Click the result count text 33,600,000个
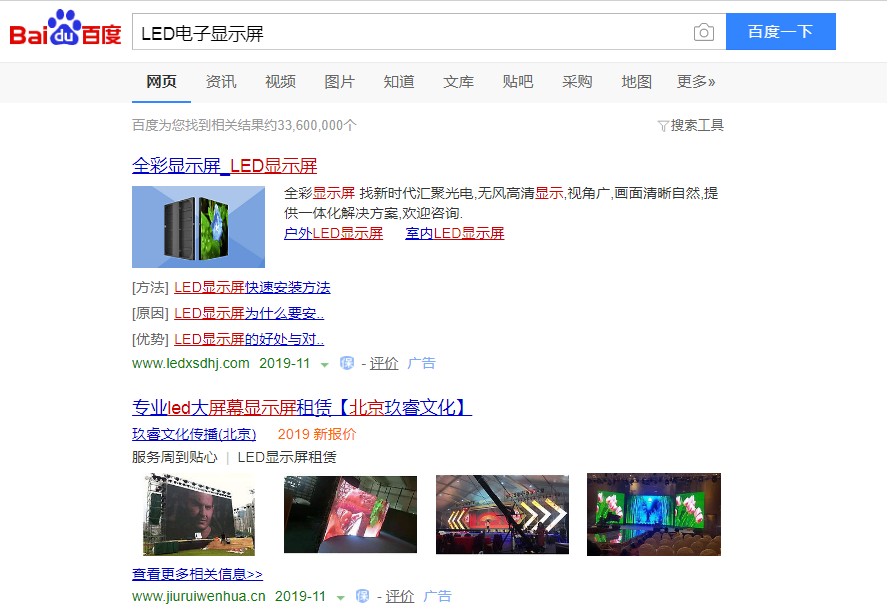This screenshot has width=887, height=616. tap(317, 125)
